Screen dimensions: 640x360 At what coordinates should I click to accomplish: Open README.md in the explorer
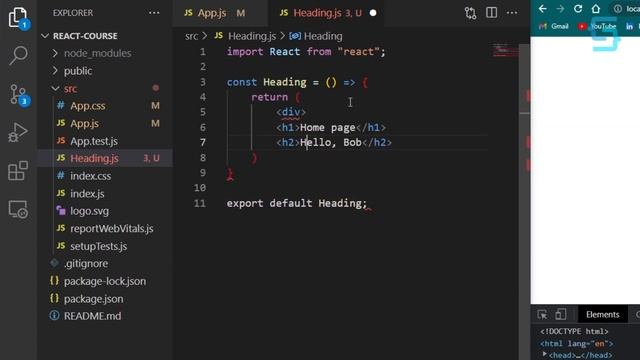pyautogui.click(x=92, y=316)
